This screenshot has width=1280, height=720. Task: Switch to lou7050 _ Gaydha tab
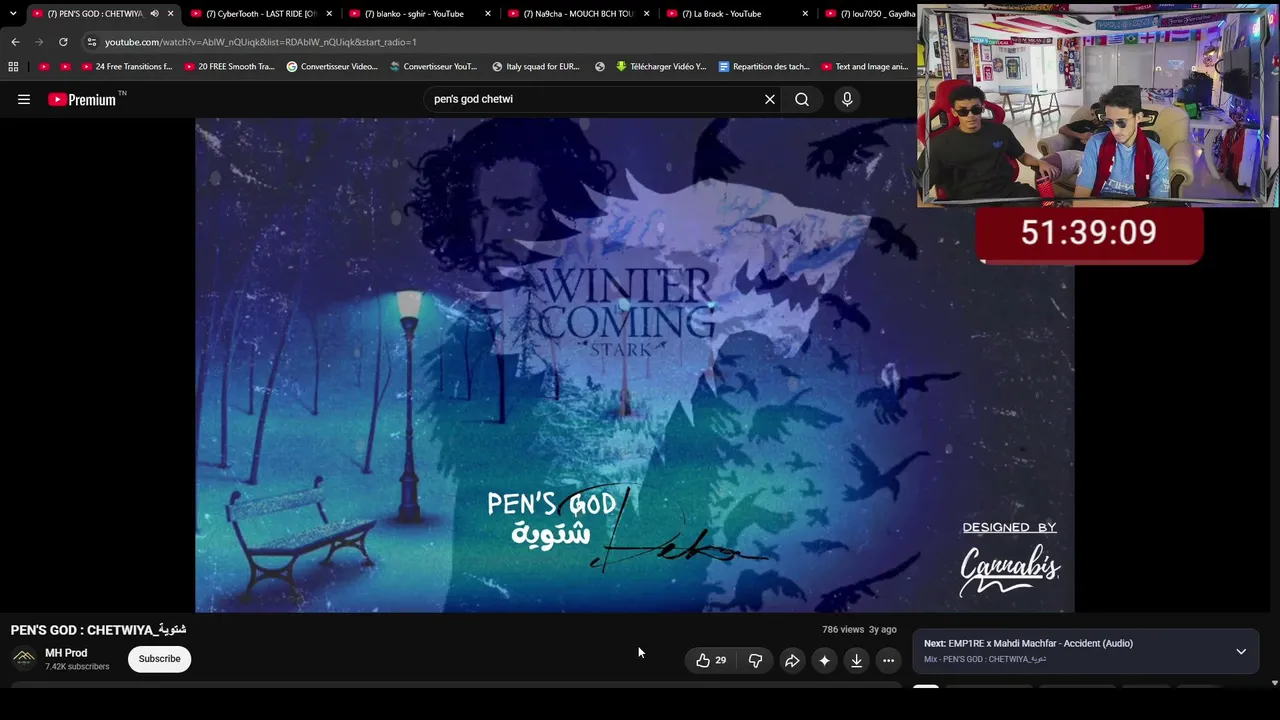(x=869, y=14)
